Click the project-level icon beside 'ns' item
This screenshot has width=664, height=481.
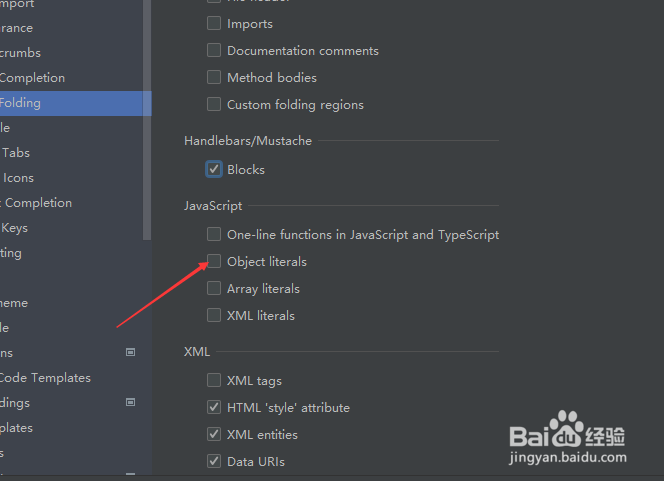click(x=130, y=352)
